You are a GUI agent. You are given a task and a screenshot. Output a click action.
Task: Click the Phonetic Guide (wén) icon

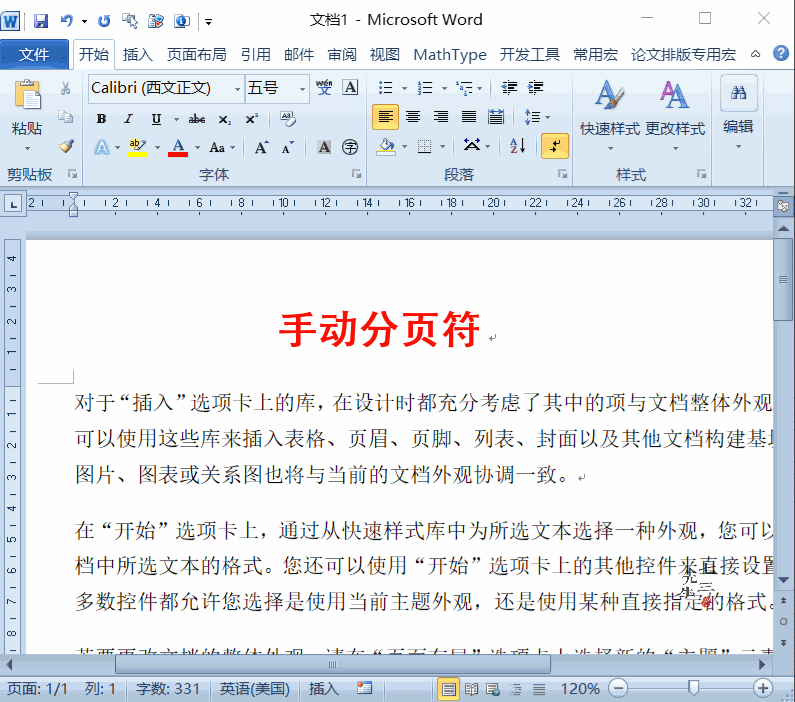coord(324,87)
